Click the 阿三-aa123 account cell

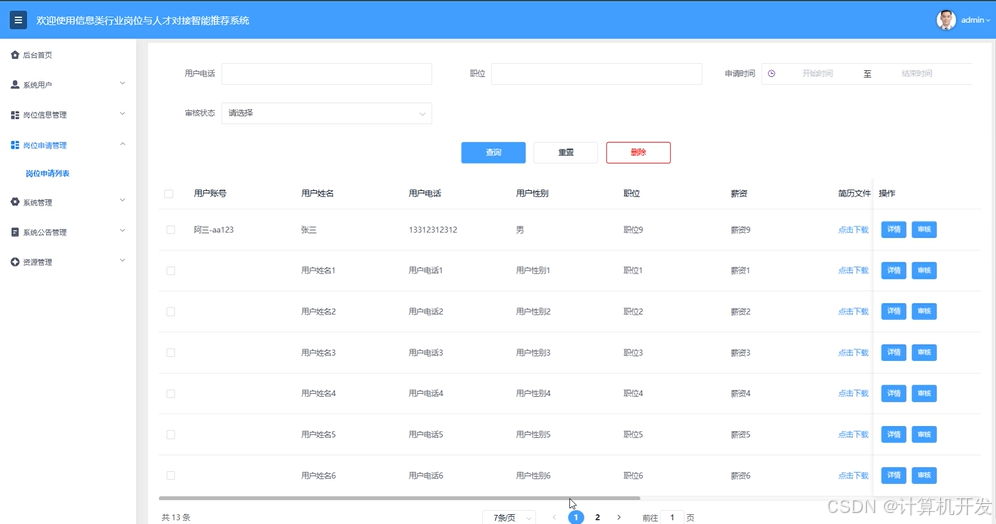(x=213, y=230)
